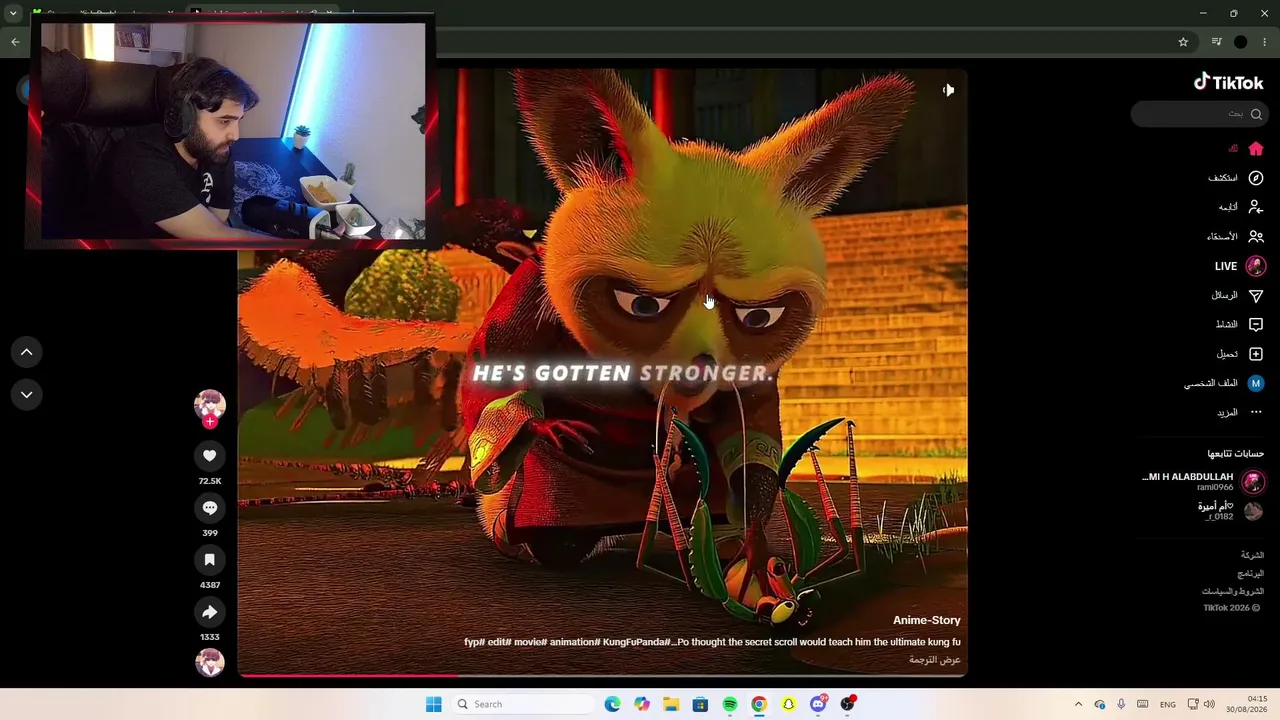Open OBS Studio from the taskbar

coord(847,704)
